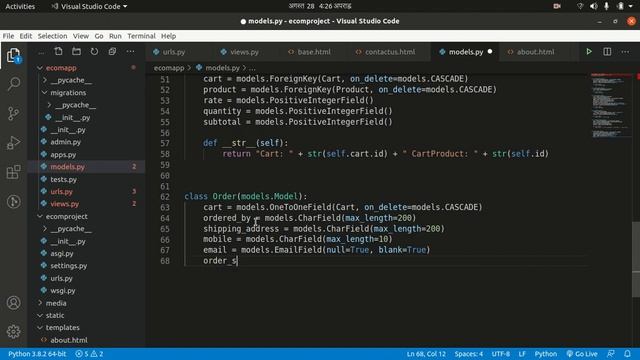Change the Python language mode

[546, 353]
